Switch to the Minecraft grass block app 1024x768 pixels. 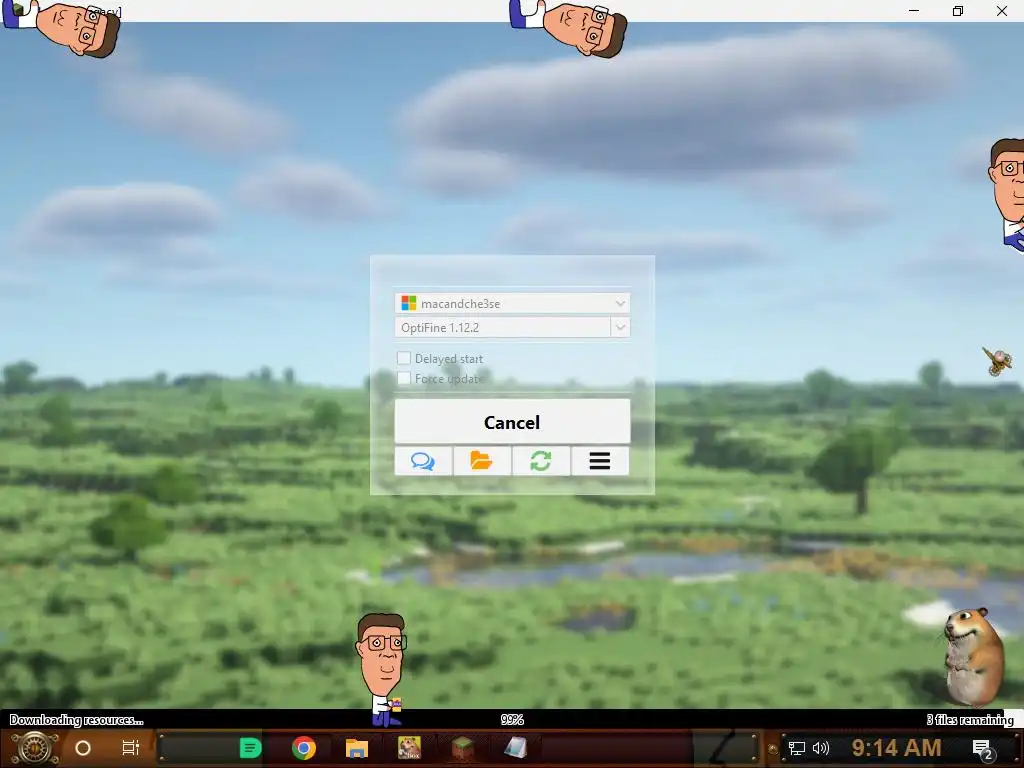(462, 748)
